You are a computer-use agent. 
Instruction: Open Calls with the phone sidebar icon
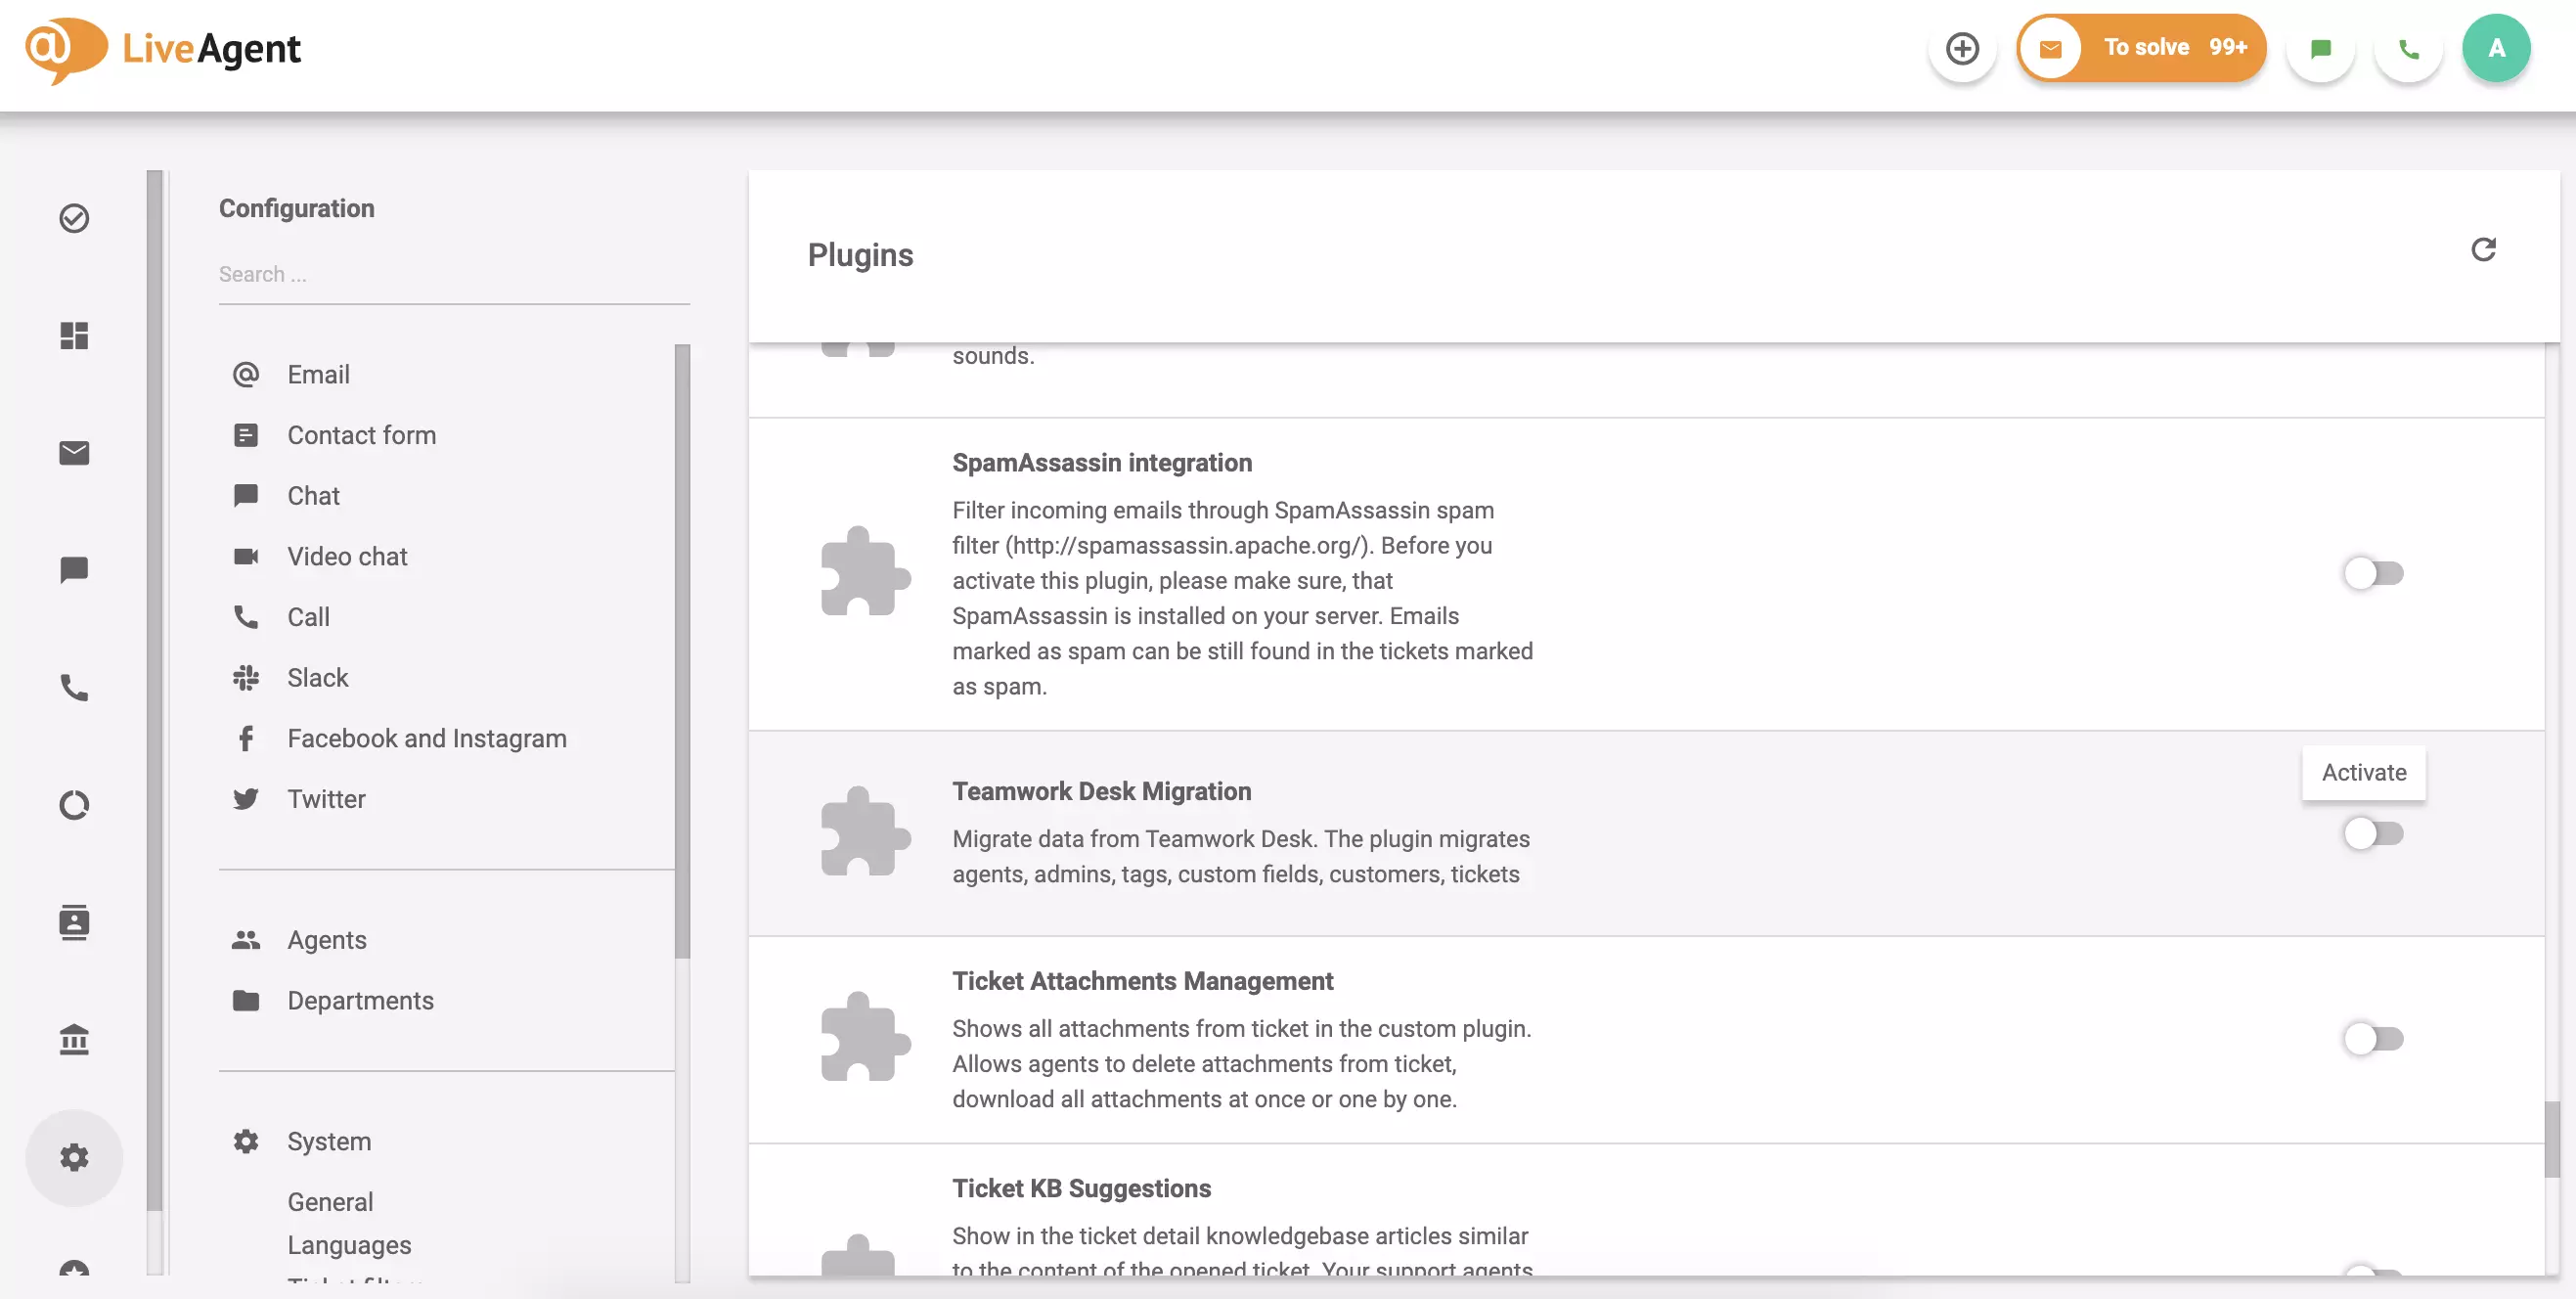click(73, 687)
